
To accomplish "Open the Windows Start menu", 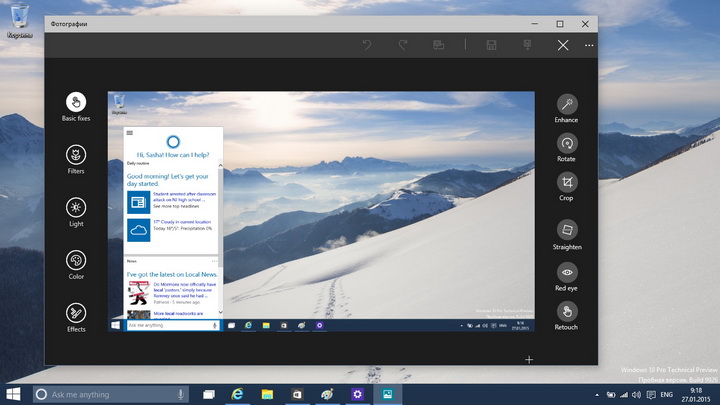I will coord(15,395).
